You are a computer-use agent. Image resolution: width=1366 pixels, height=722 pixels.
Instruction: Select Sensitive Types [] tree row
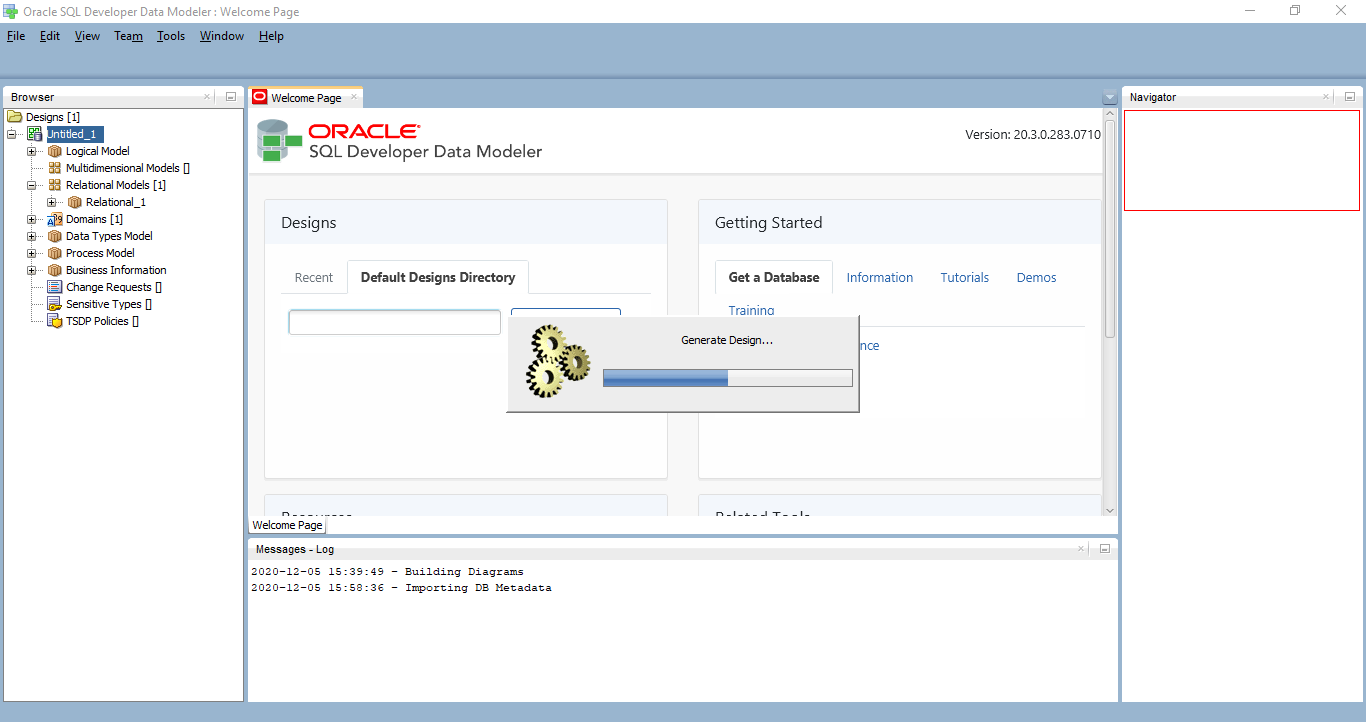pos(108,304)
